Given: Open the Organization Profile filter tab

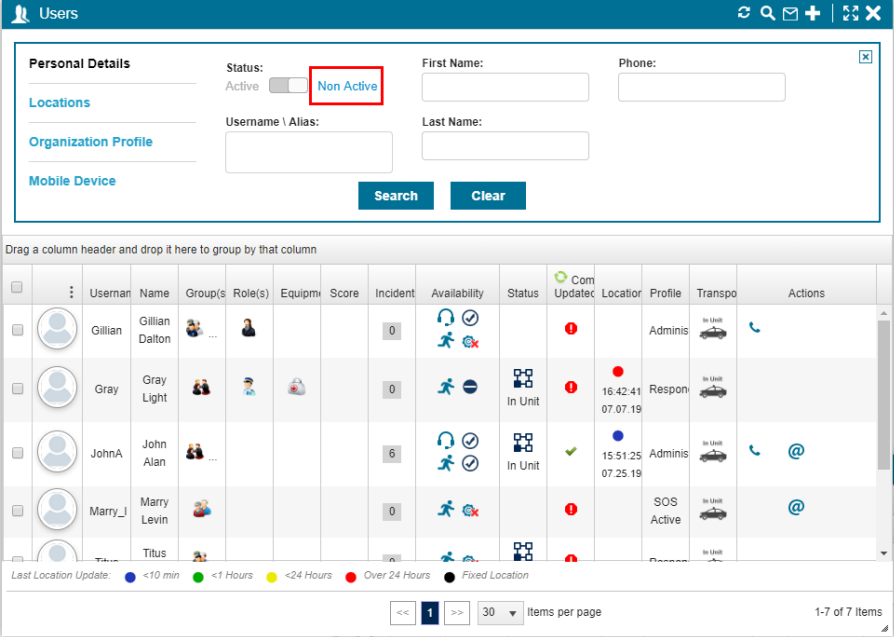Looking at the screenshot, I should click(91, 142).
